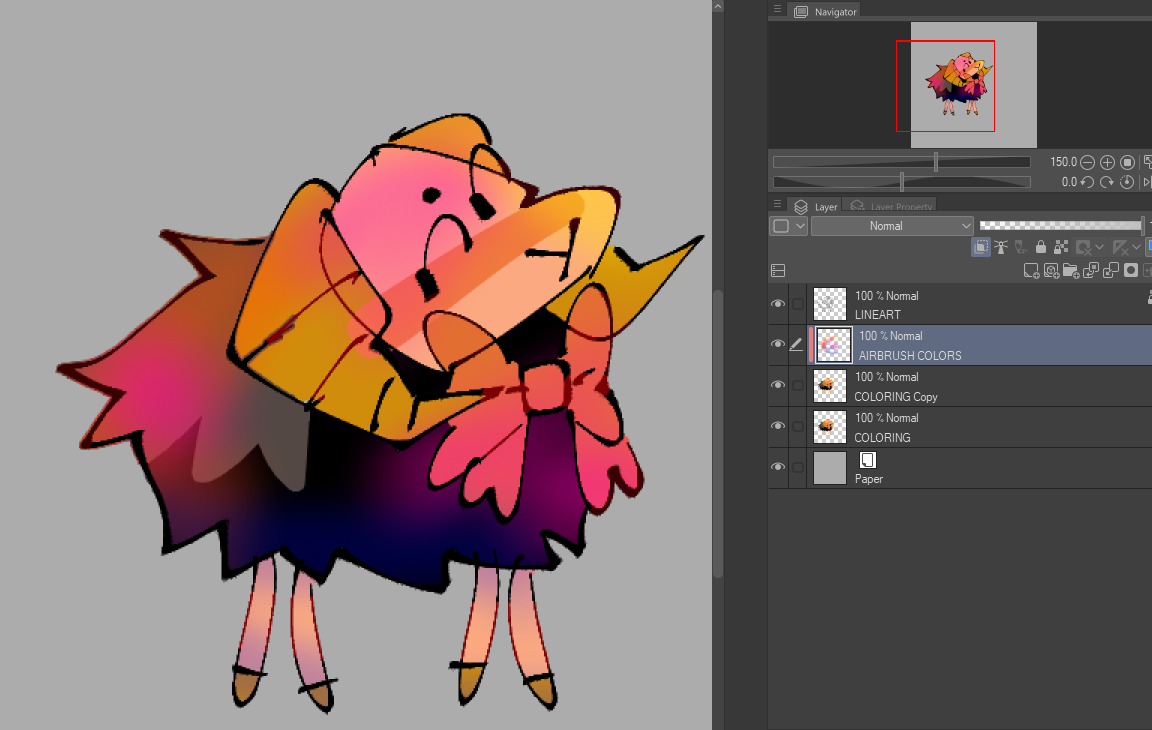This screenshot has height=730, width=1152.
Task: Click the rotate left icon in Navigator
Action: (1087, 182)
